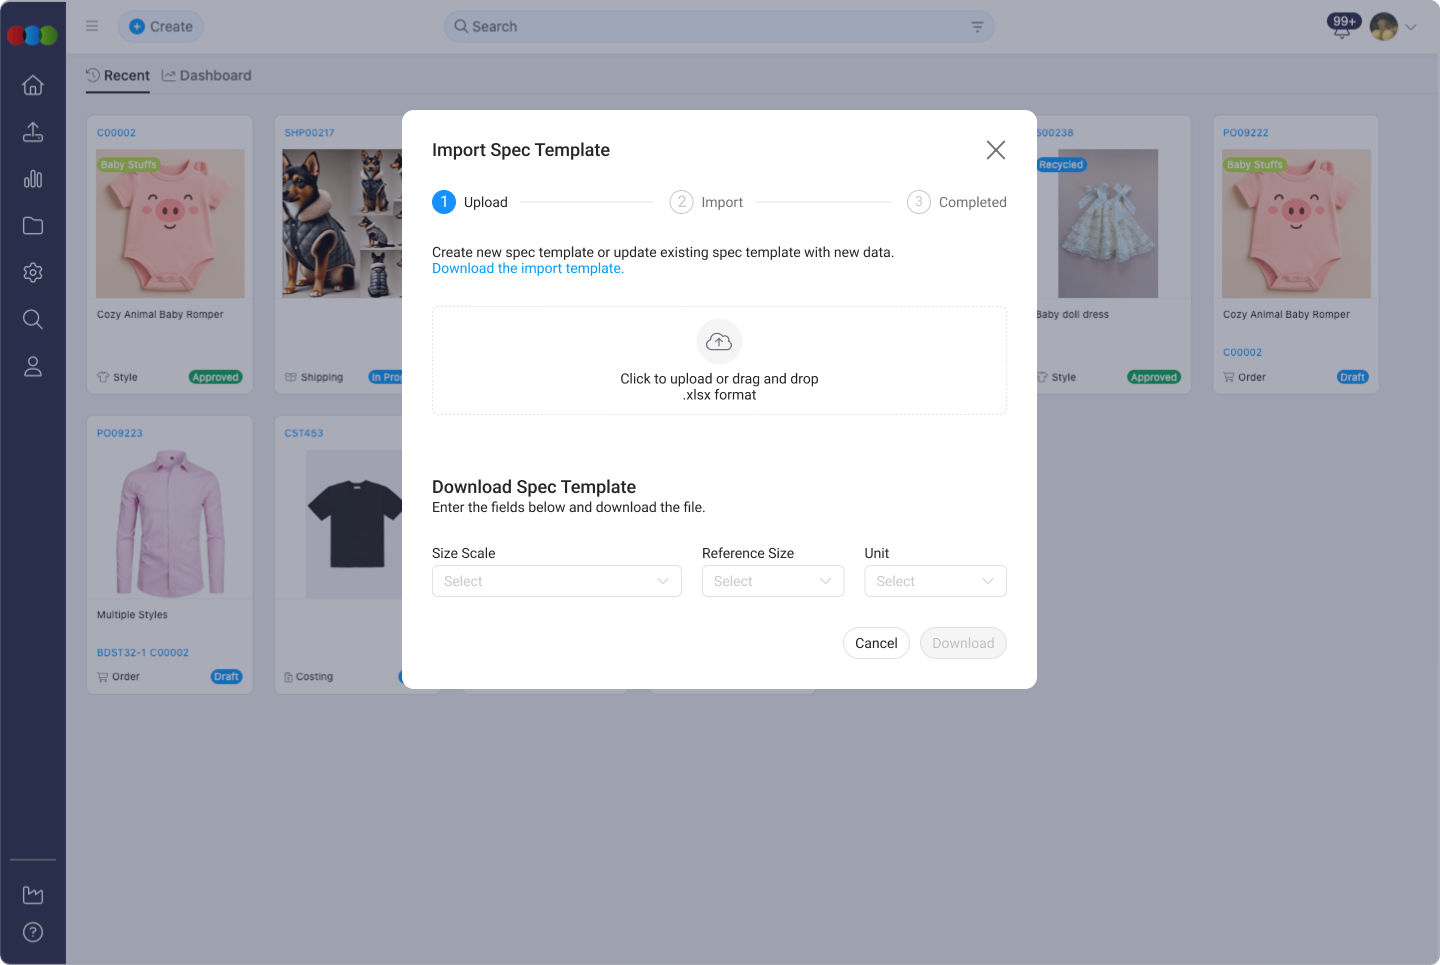Viewport: 1440px width, 965px height.
Task: Expand the Unit select dropdown
Action: (x=934, y=581)
